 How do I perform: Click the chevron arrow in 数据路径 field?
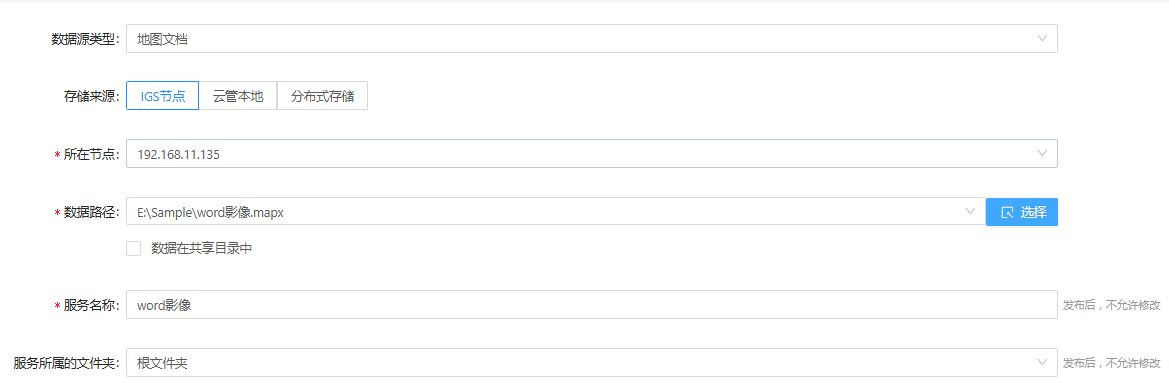(x=970, y=212)
